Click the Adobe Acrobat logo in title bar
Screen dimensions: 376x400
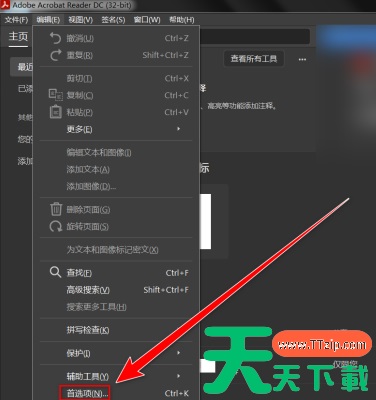tap(5, 5)
